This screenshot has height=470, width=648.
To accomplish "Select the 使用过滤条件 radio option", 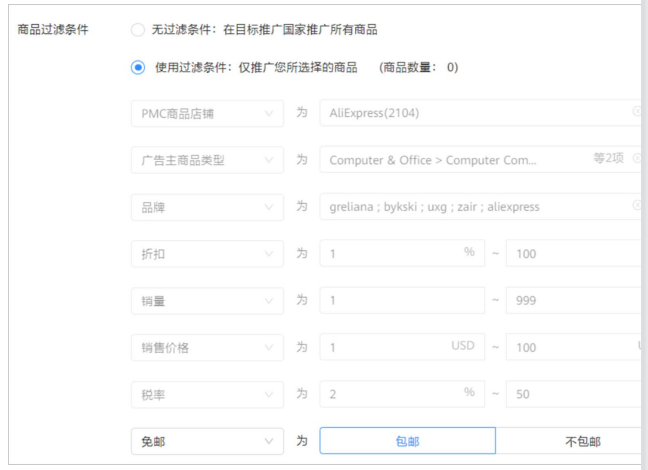I will pyautogui.click(x=138, y=67).
